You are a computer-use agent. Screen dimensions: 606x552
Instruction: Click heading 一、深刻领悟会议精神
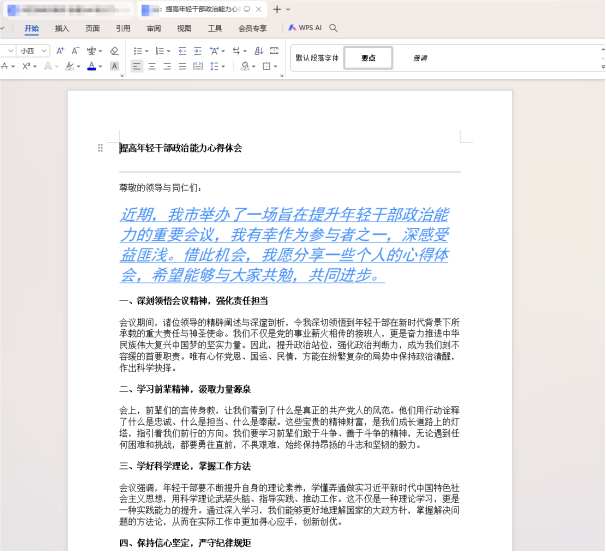click(193, 301)
